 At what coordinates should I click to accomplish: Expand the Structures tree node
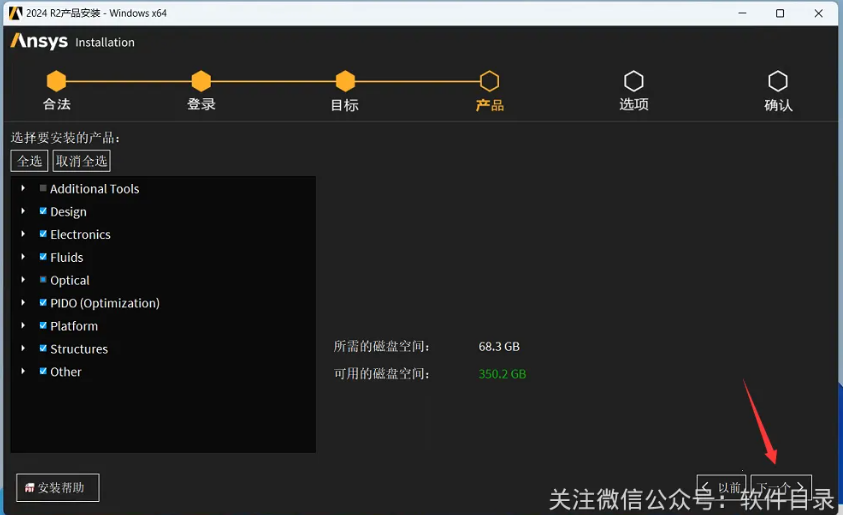coord(23,349)
